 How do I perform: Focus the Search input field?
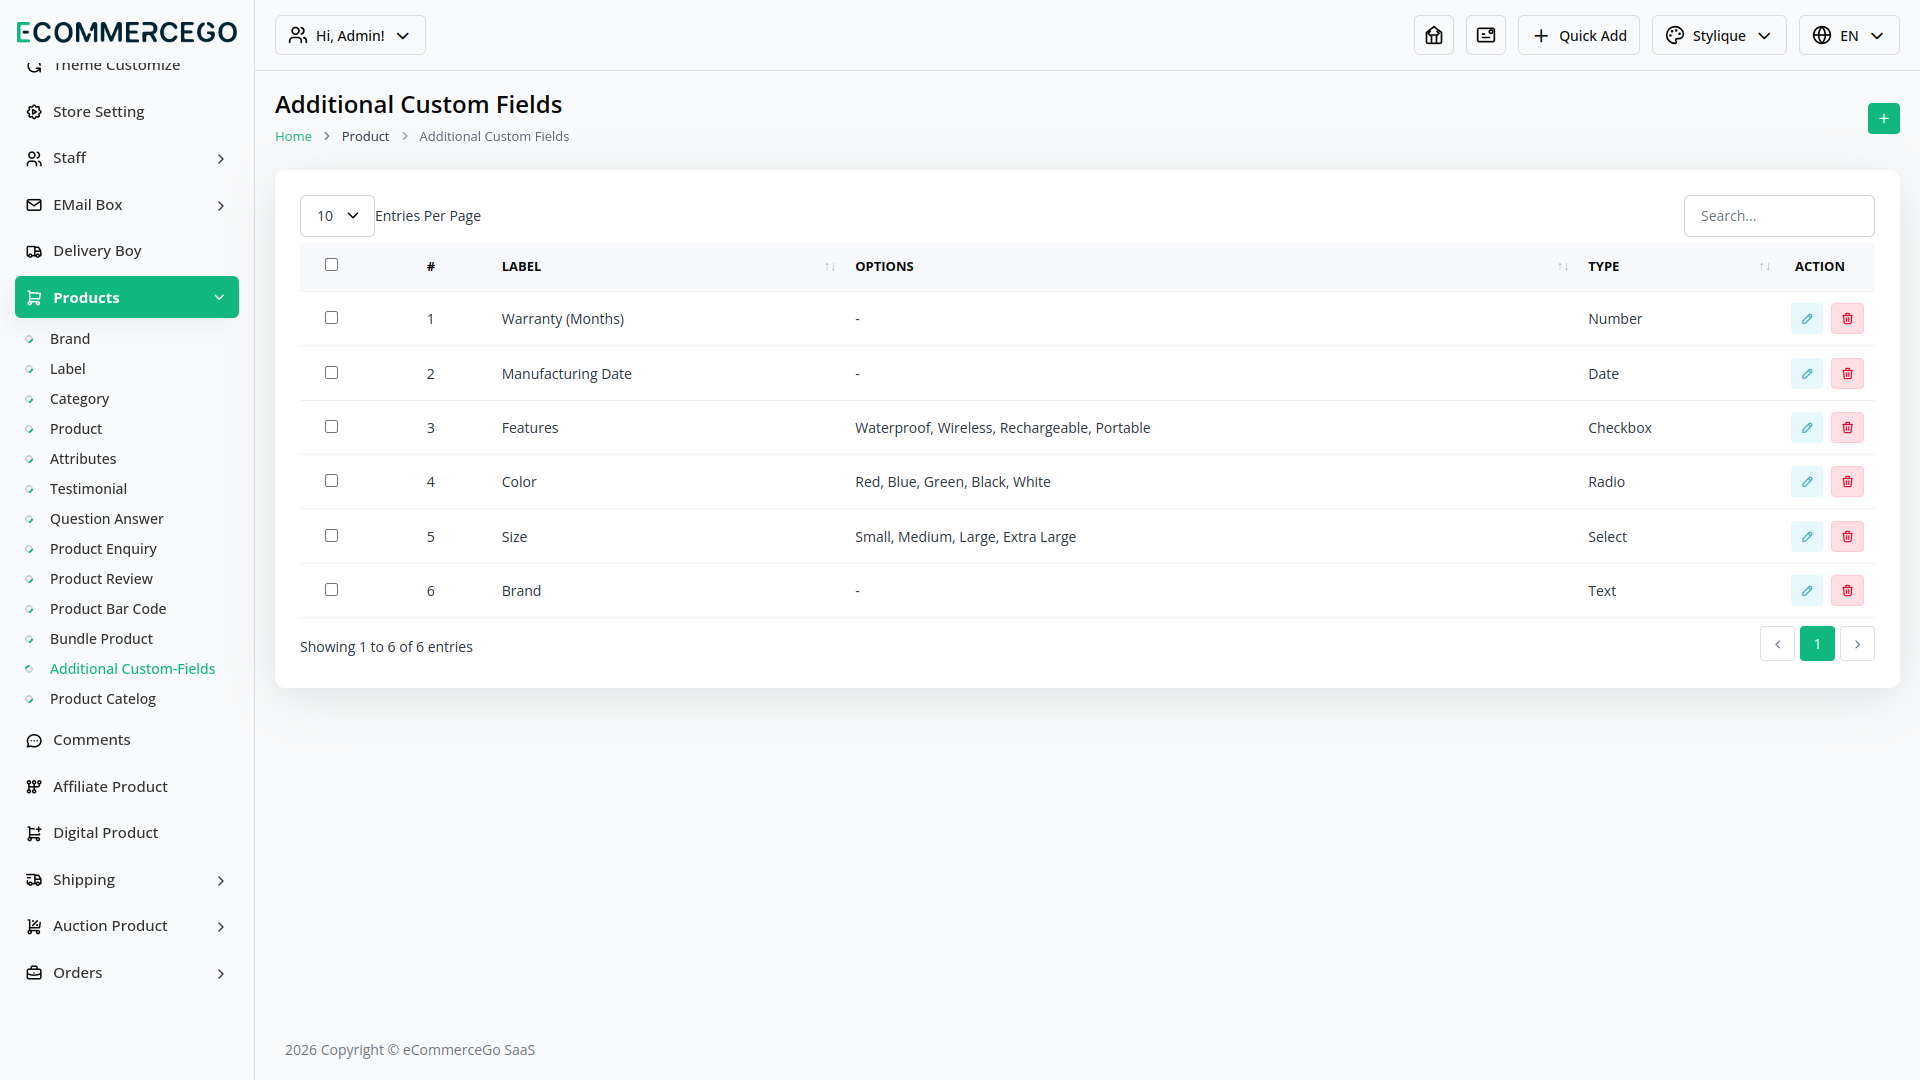[1779, 216]
